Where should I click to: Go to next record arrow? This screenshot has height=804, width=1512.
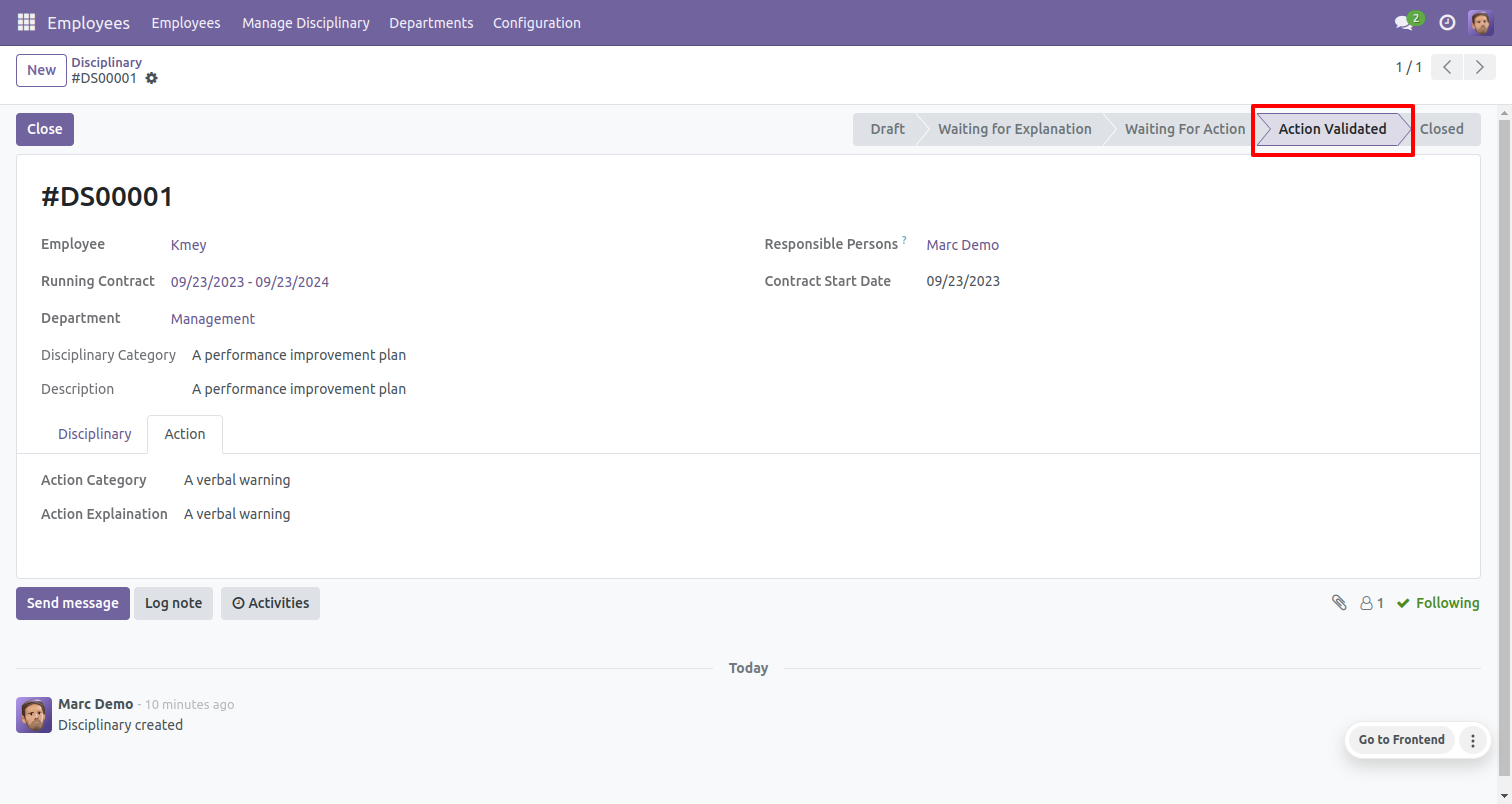[1479, 67]
